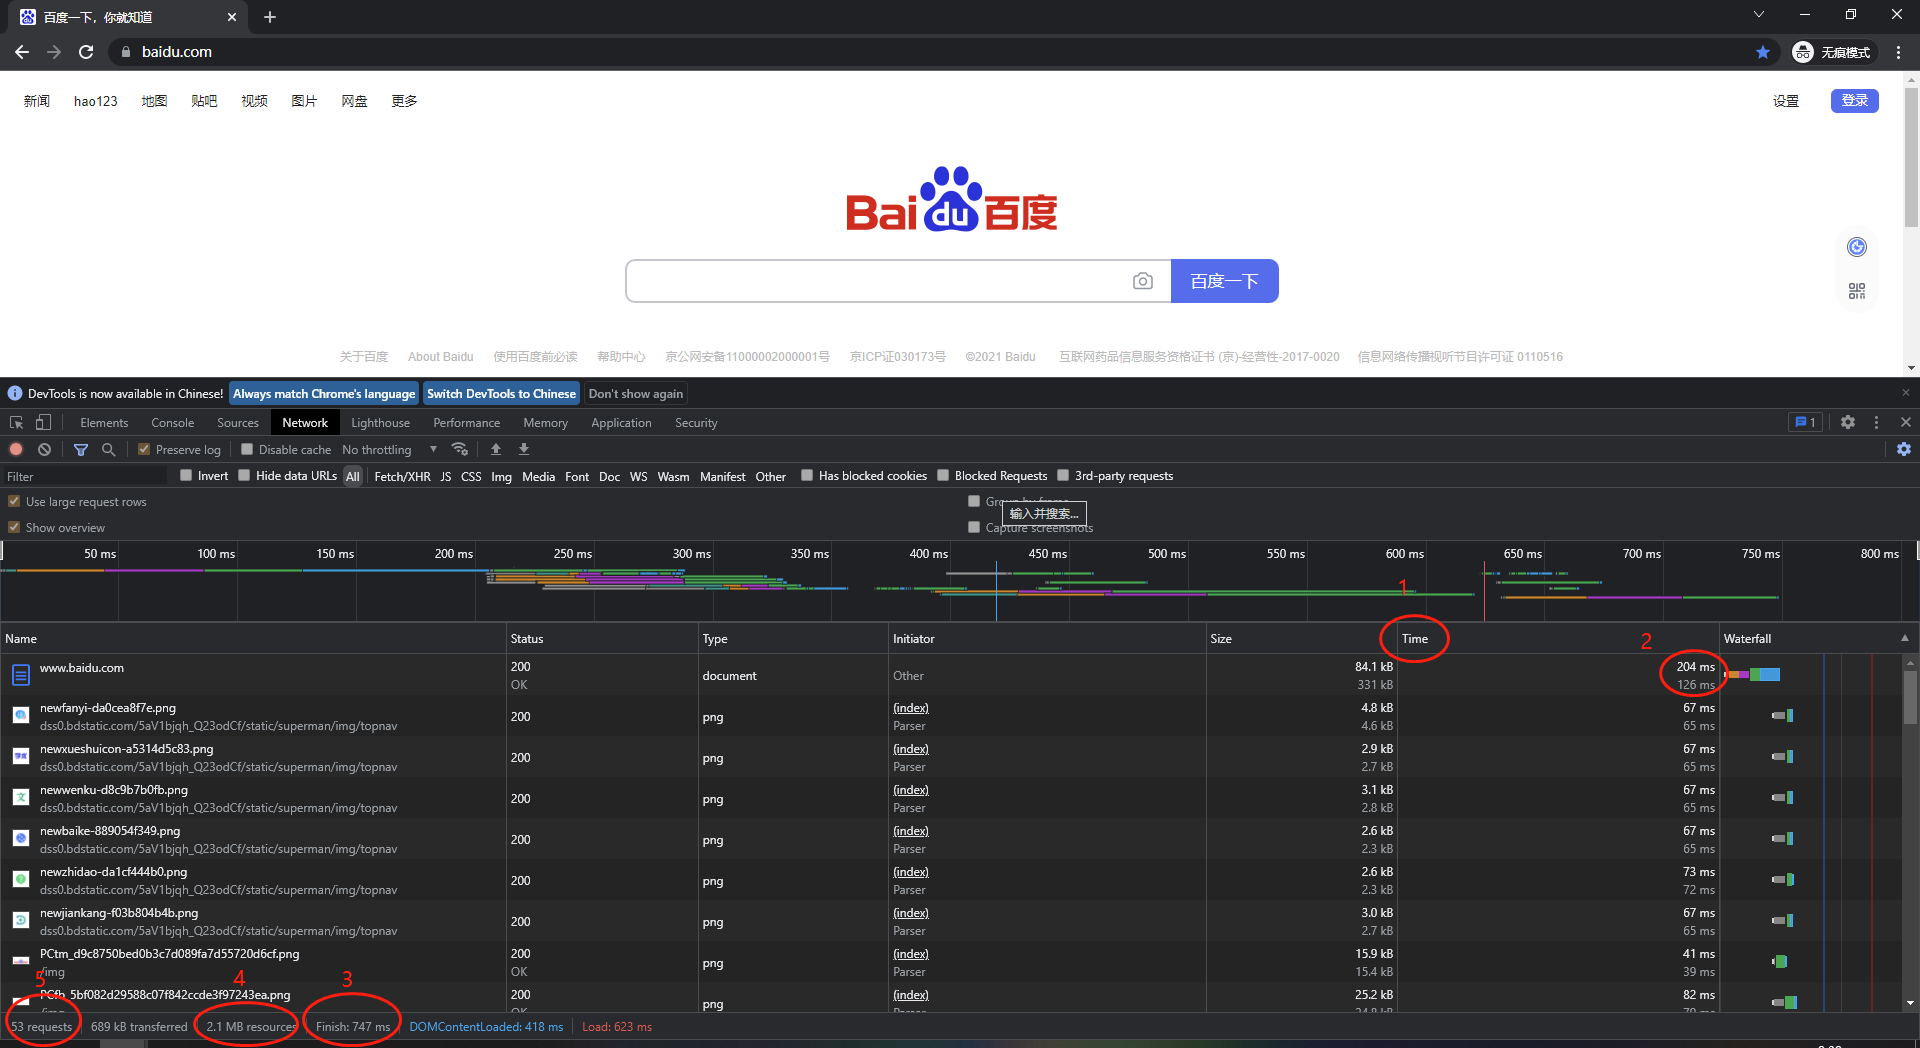Click the www.baidu.com document row icon

pyautogui.click(x=21, y=675)
